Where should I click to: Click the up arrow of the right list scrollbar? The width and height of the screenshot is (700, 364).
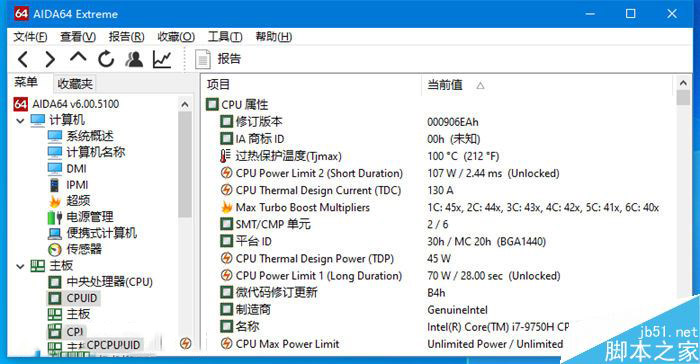click(x=683, y=83)
